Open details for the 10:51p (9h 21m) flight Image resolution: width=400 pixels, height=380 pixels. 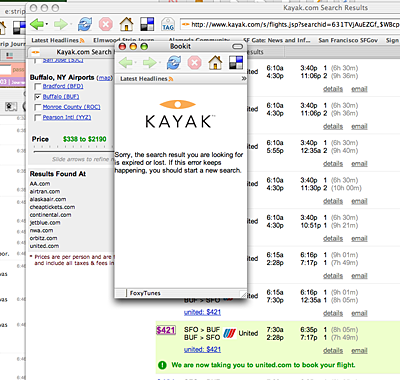point(333,238)
